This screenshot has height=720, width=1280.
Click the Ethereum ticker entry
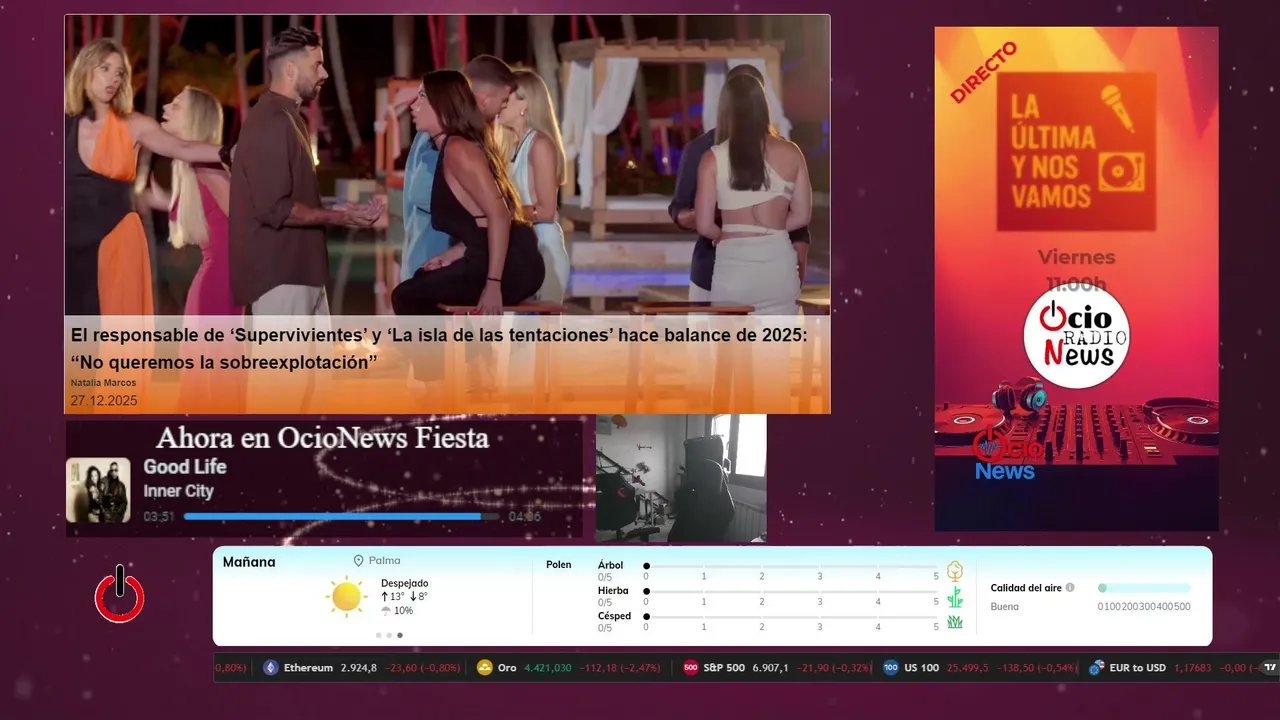361,668
